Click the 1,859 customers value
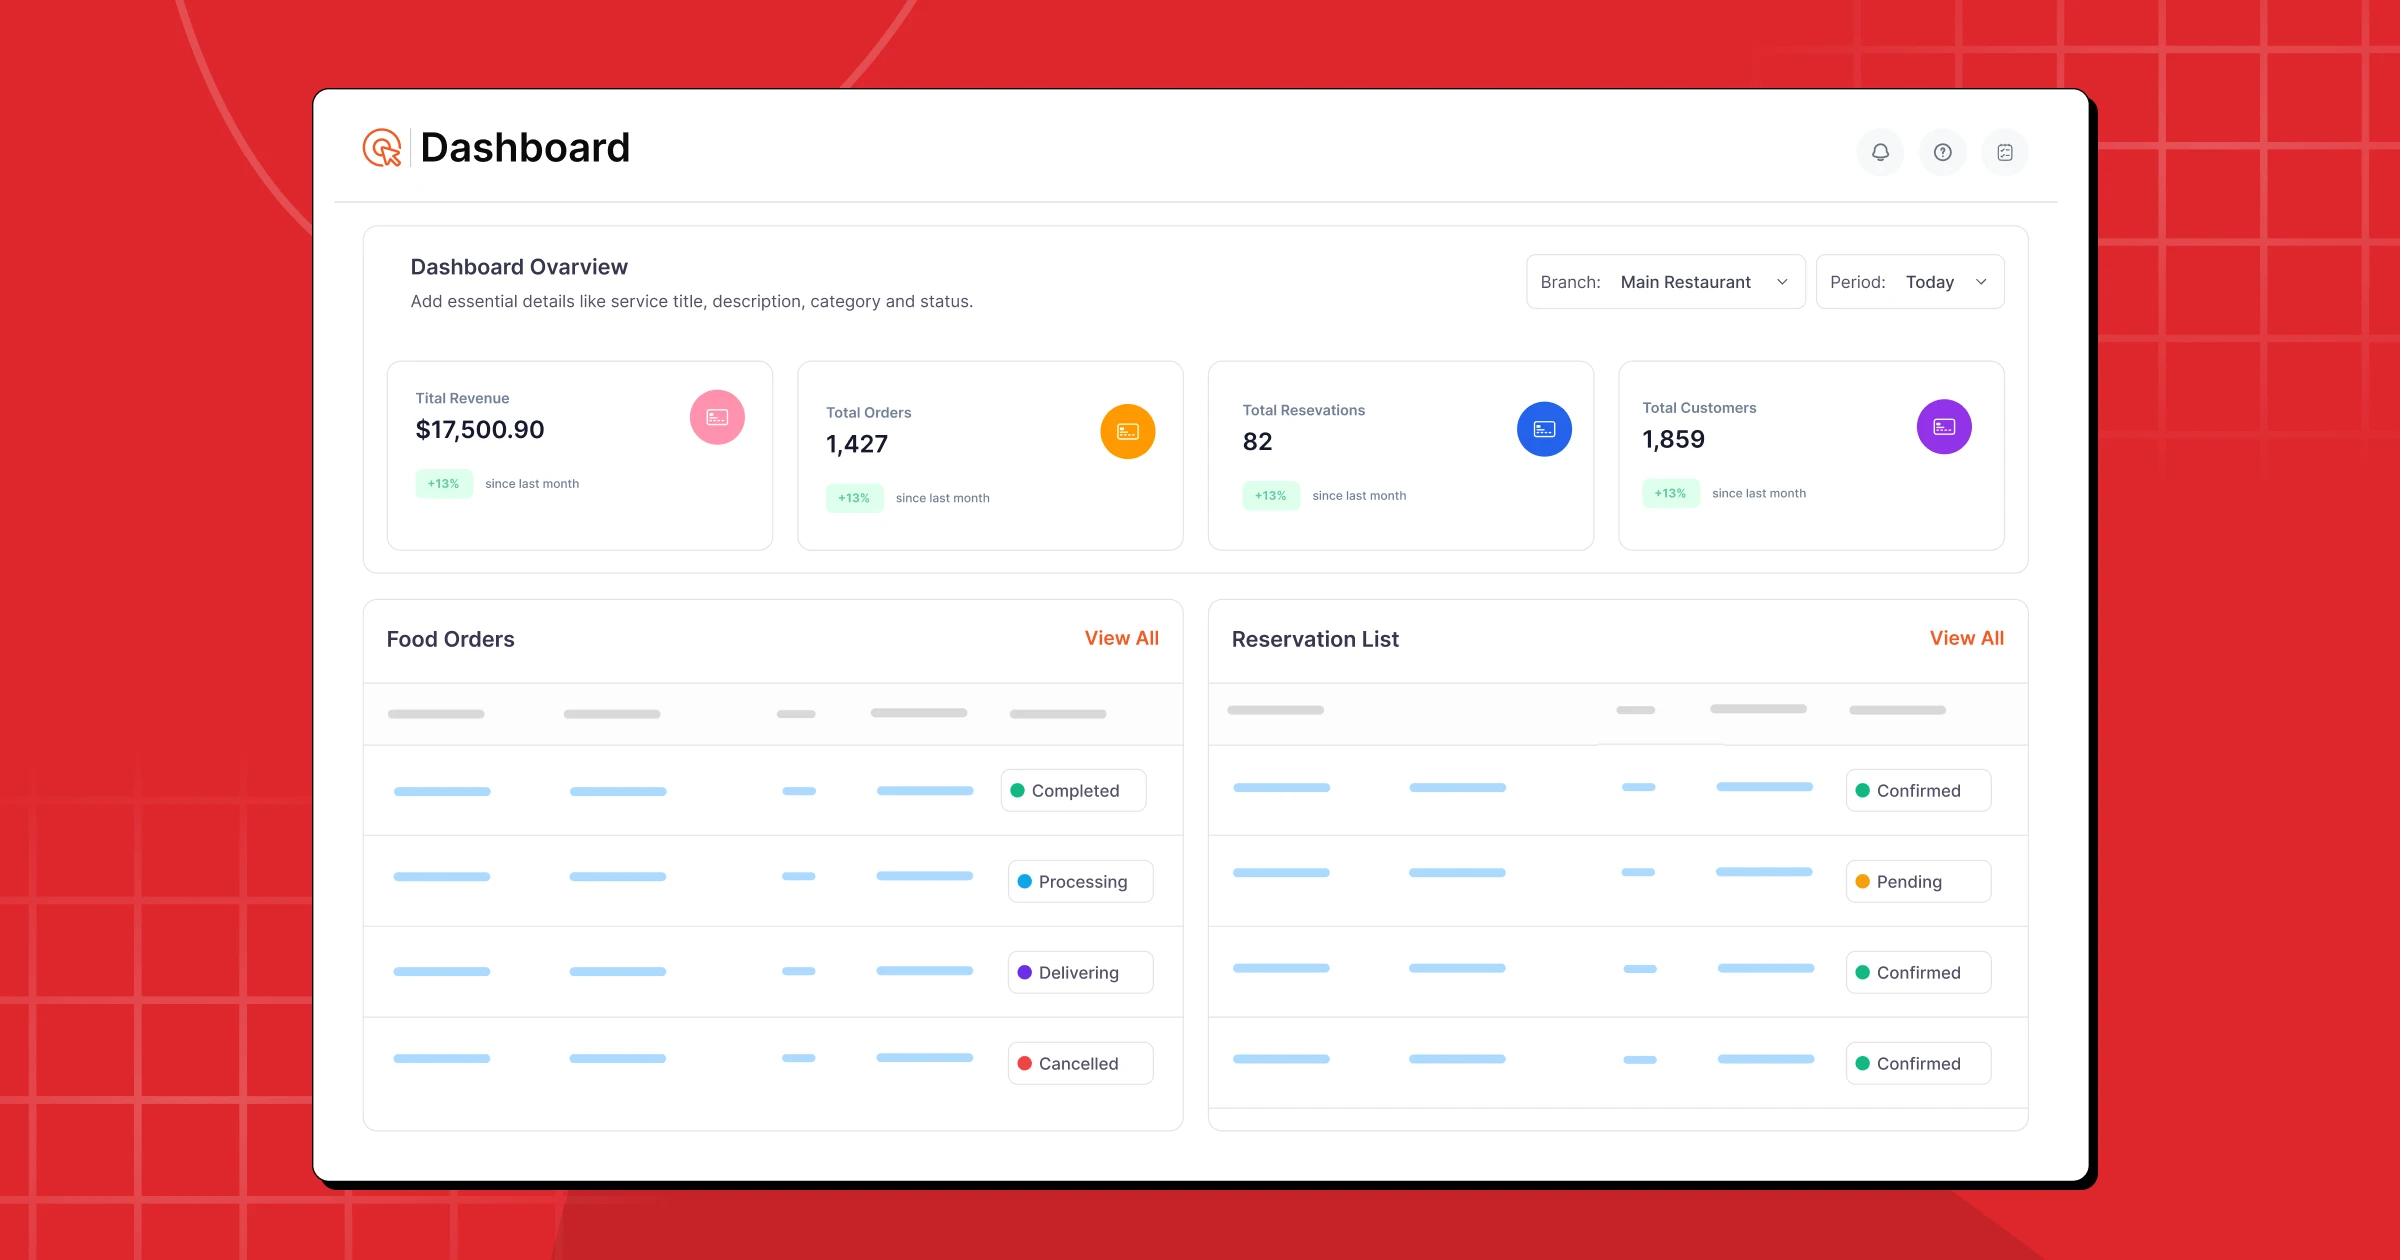The image size is (2400, 1260). [x=1673, y=439]
